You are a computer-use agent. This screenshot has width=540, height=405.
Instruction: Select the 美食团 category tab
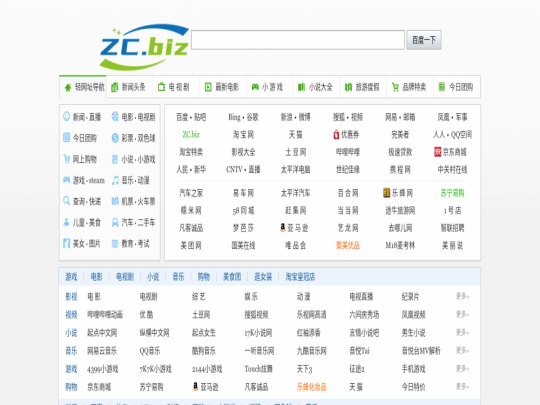(x=232, y=277)
